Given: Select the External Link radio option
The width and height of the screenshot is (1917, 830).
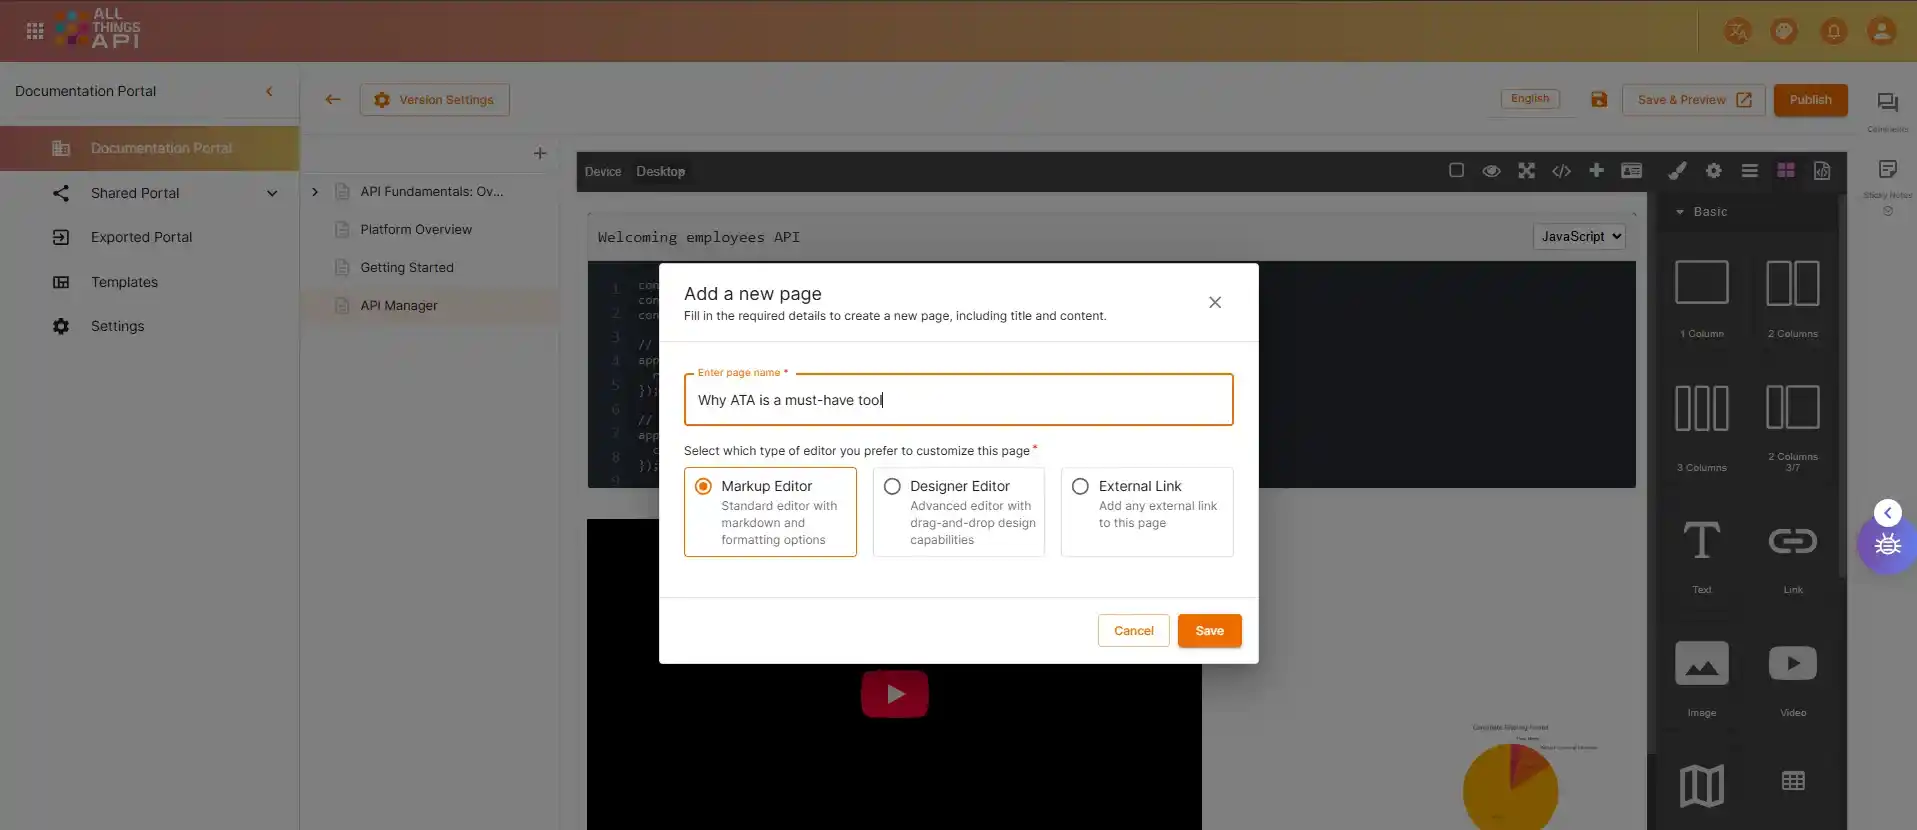Looking at the screenshot, I should click(1080, 486).
